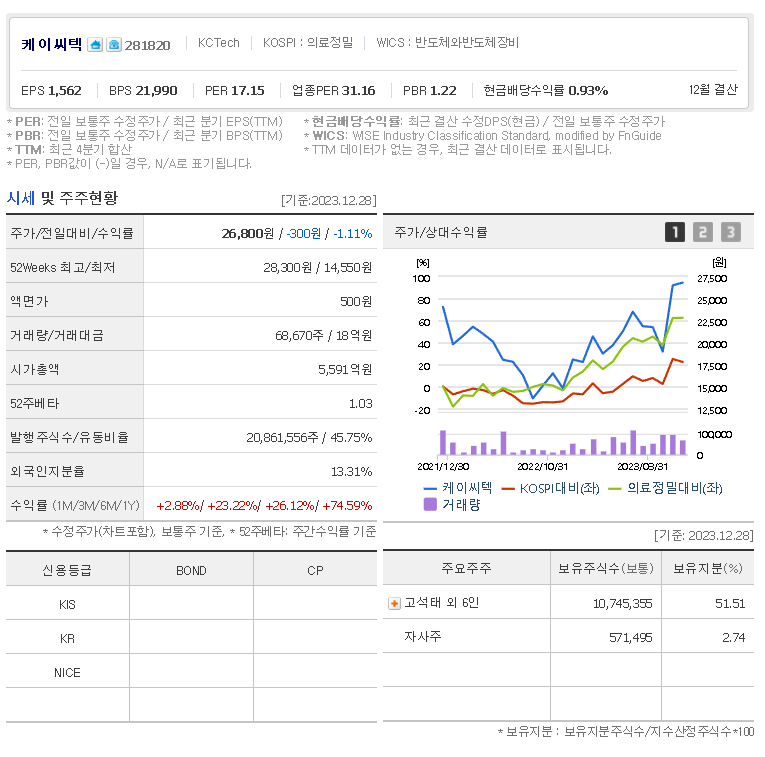Click the 자사주 row label
Screen dimensions: 765x757
click(423, 637)
